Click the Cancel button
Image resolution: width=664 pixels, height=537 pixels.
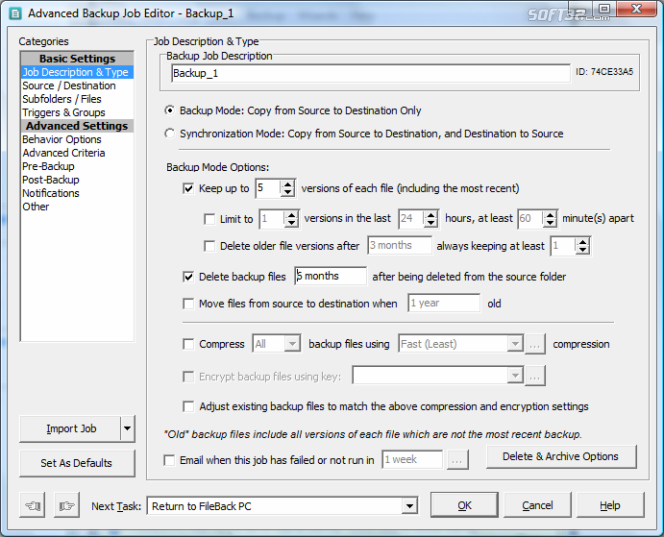[x=537, y=505]
